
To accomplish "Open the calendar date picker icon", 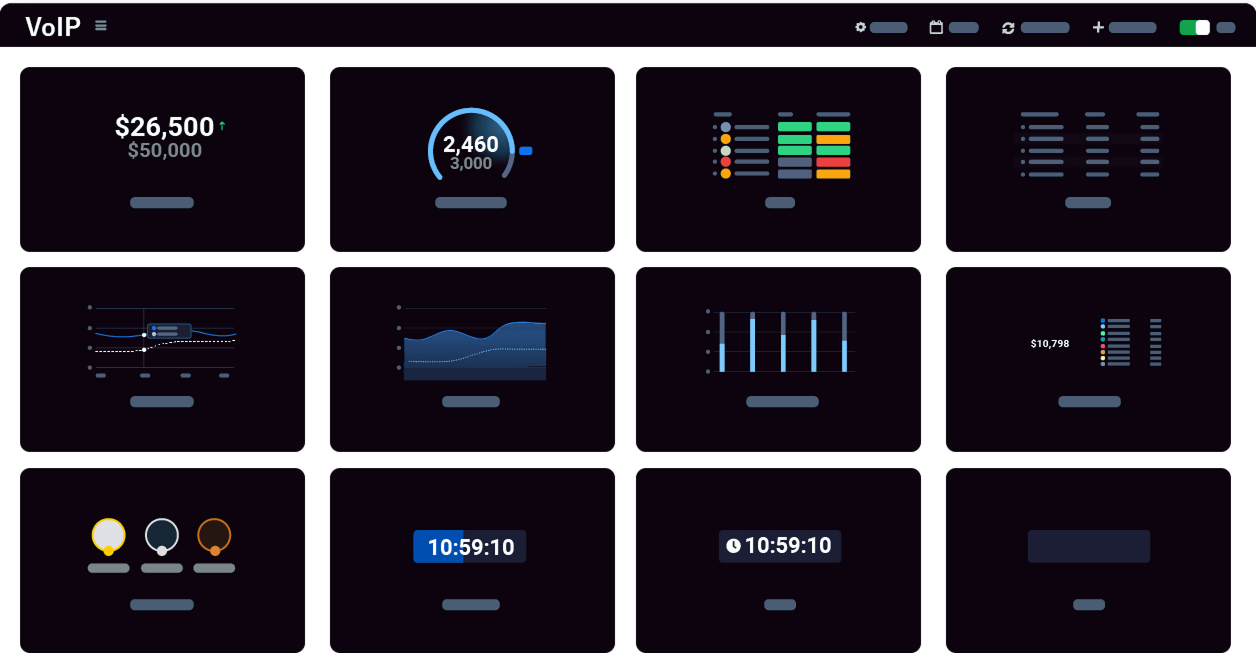I will (935, 27).
